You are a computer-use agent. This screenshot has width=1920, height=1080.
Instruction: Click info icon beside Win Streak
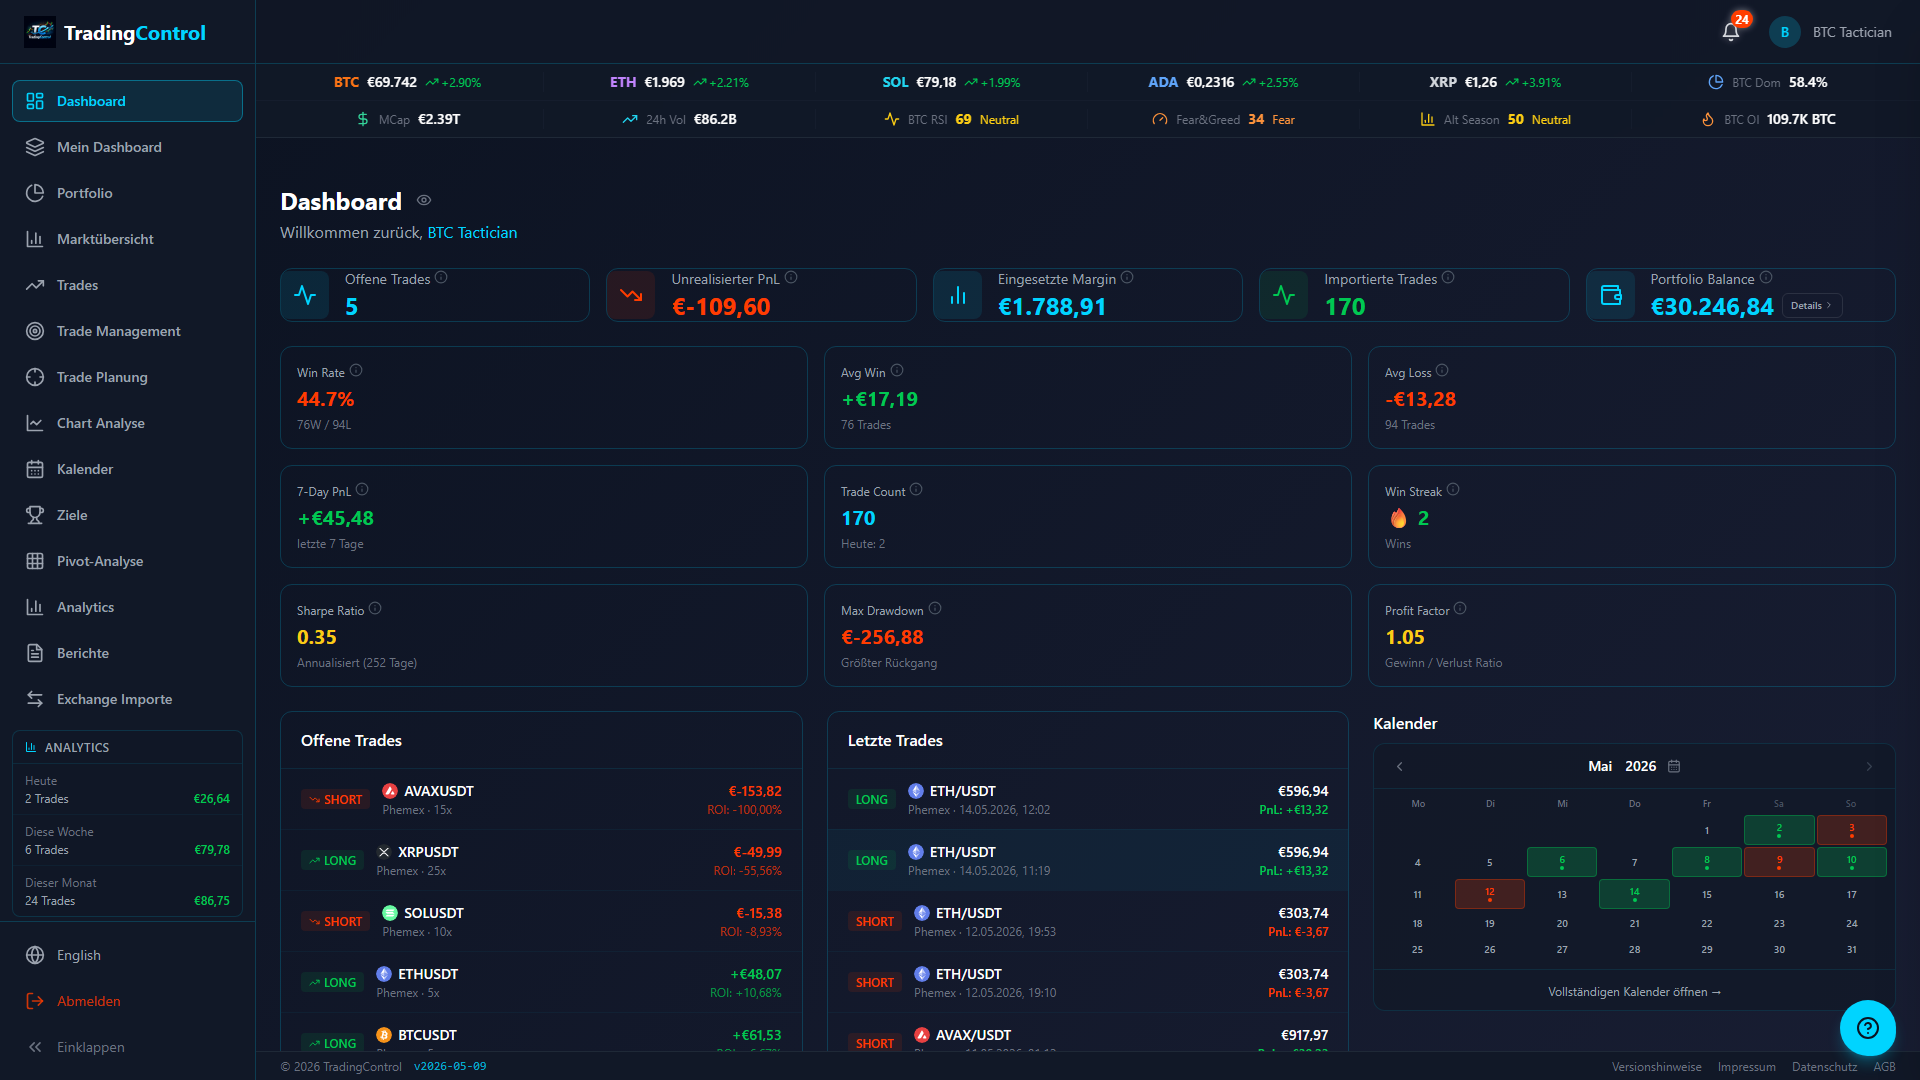[x=1453, y=490]
